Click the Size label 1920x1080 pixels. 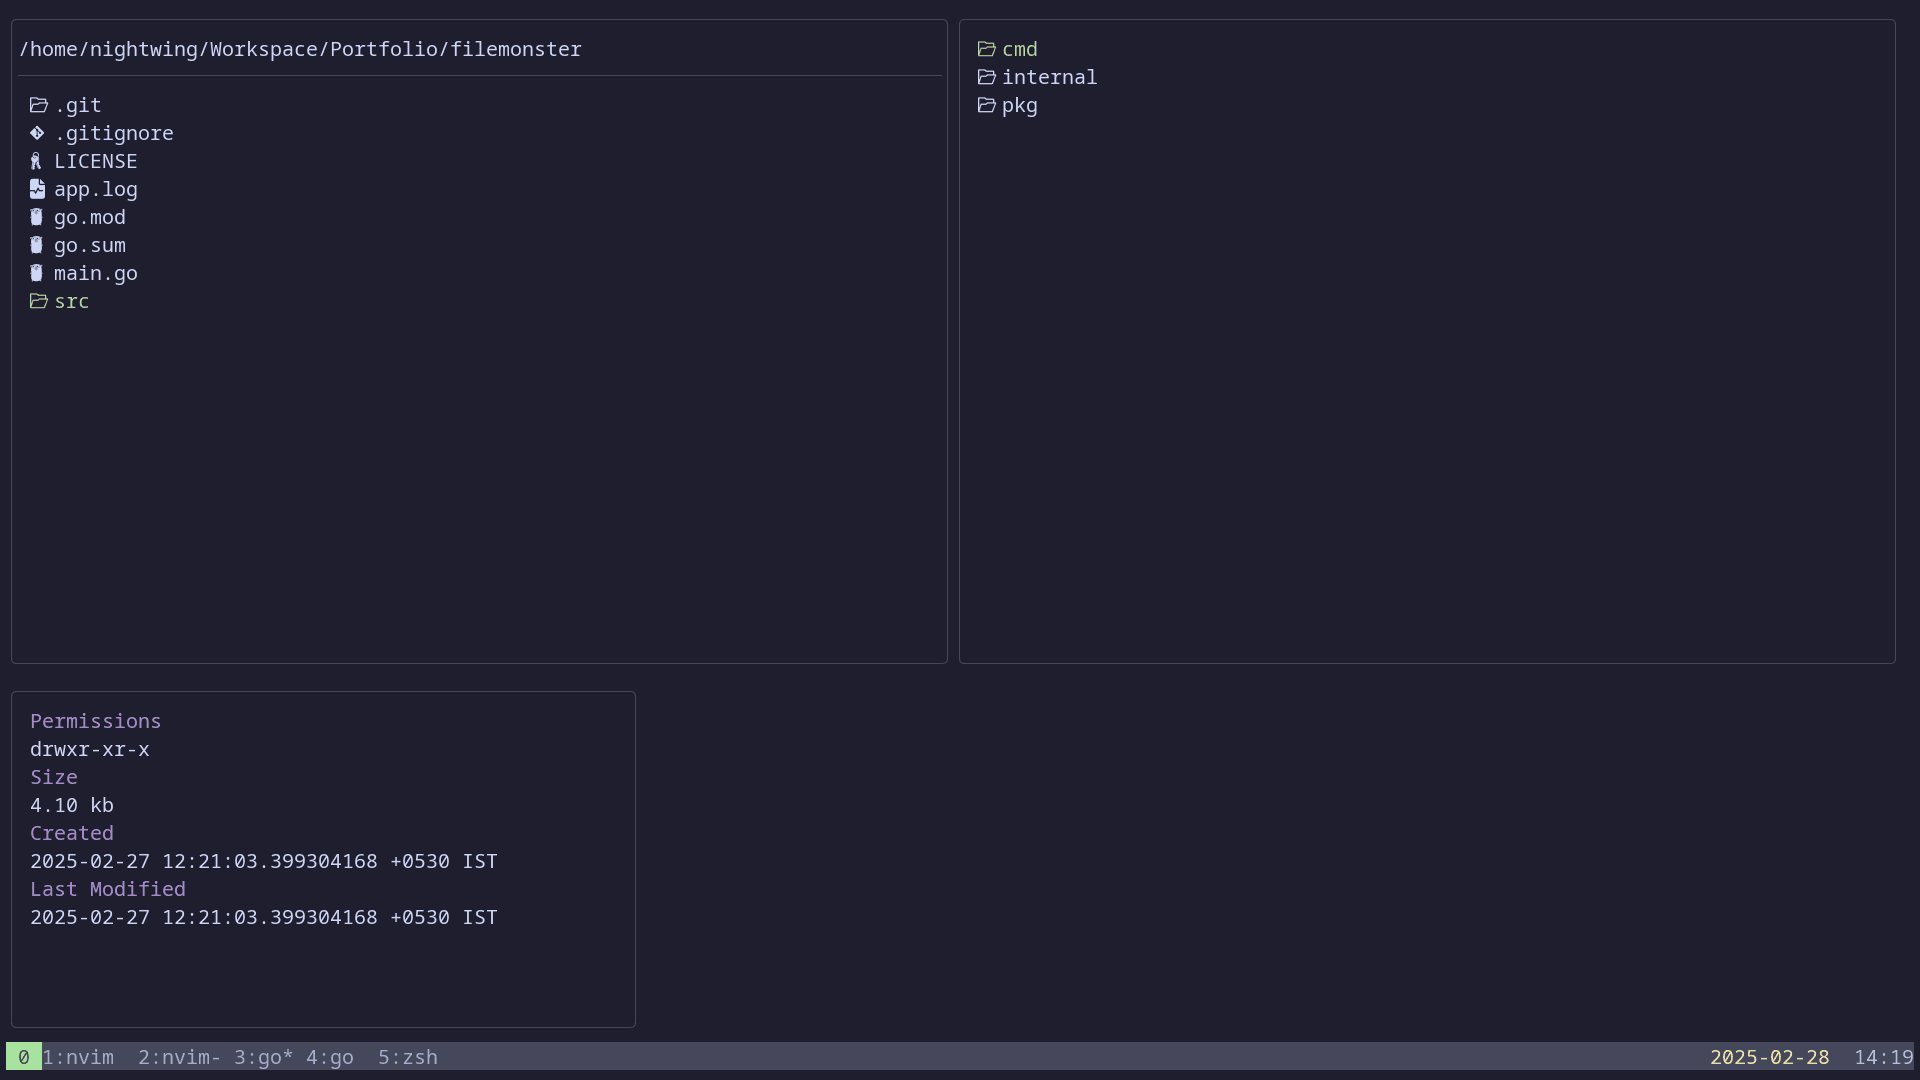point(54,777)
